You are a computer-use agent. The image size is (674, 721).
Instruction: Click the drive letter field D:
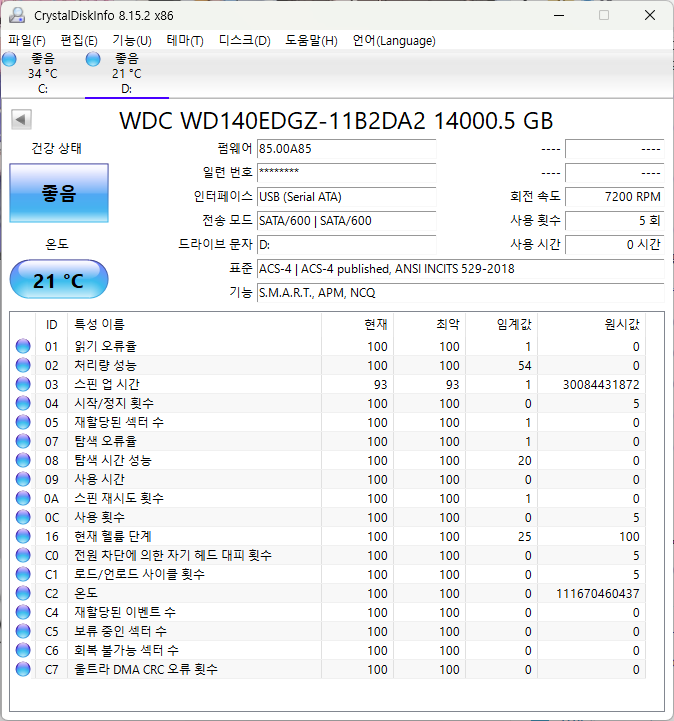(x=346, y=245)
